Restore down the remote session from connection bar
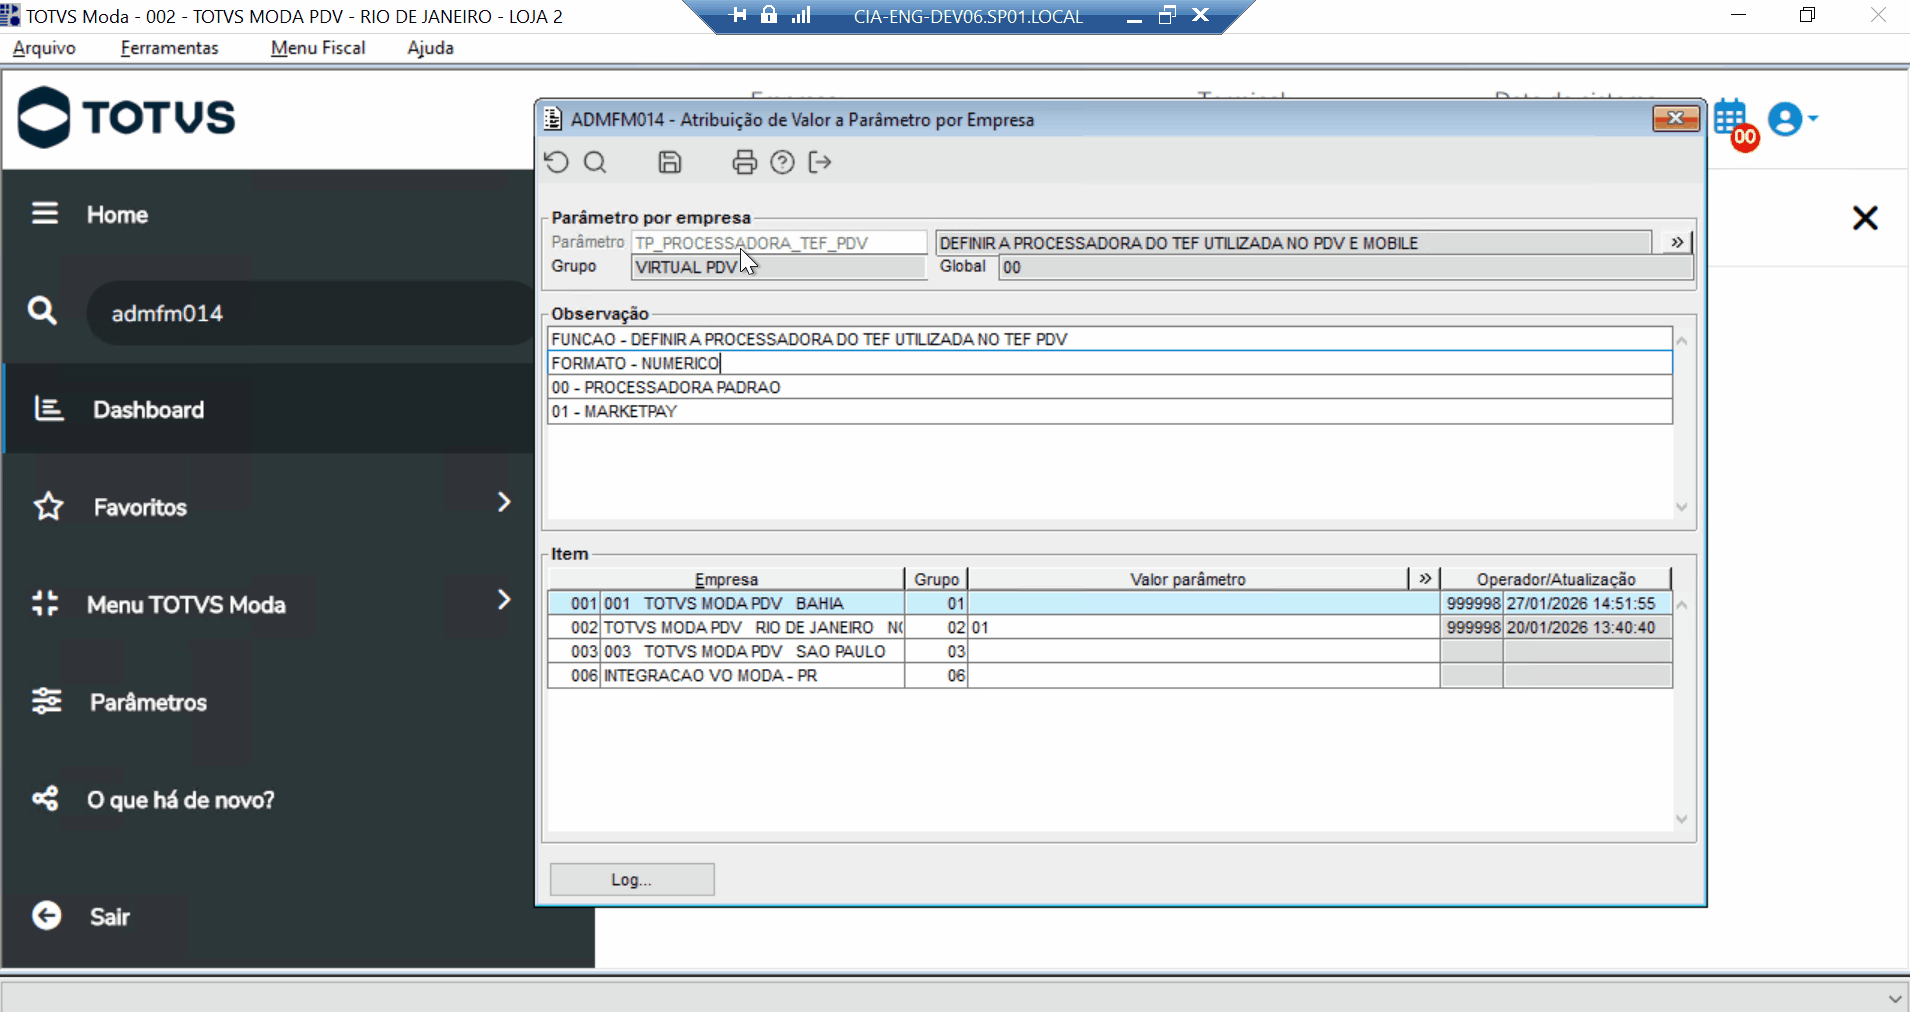1910x1012 pixels. coord(1167,15)
